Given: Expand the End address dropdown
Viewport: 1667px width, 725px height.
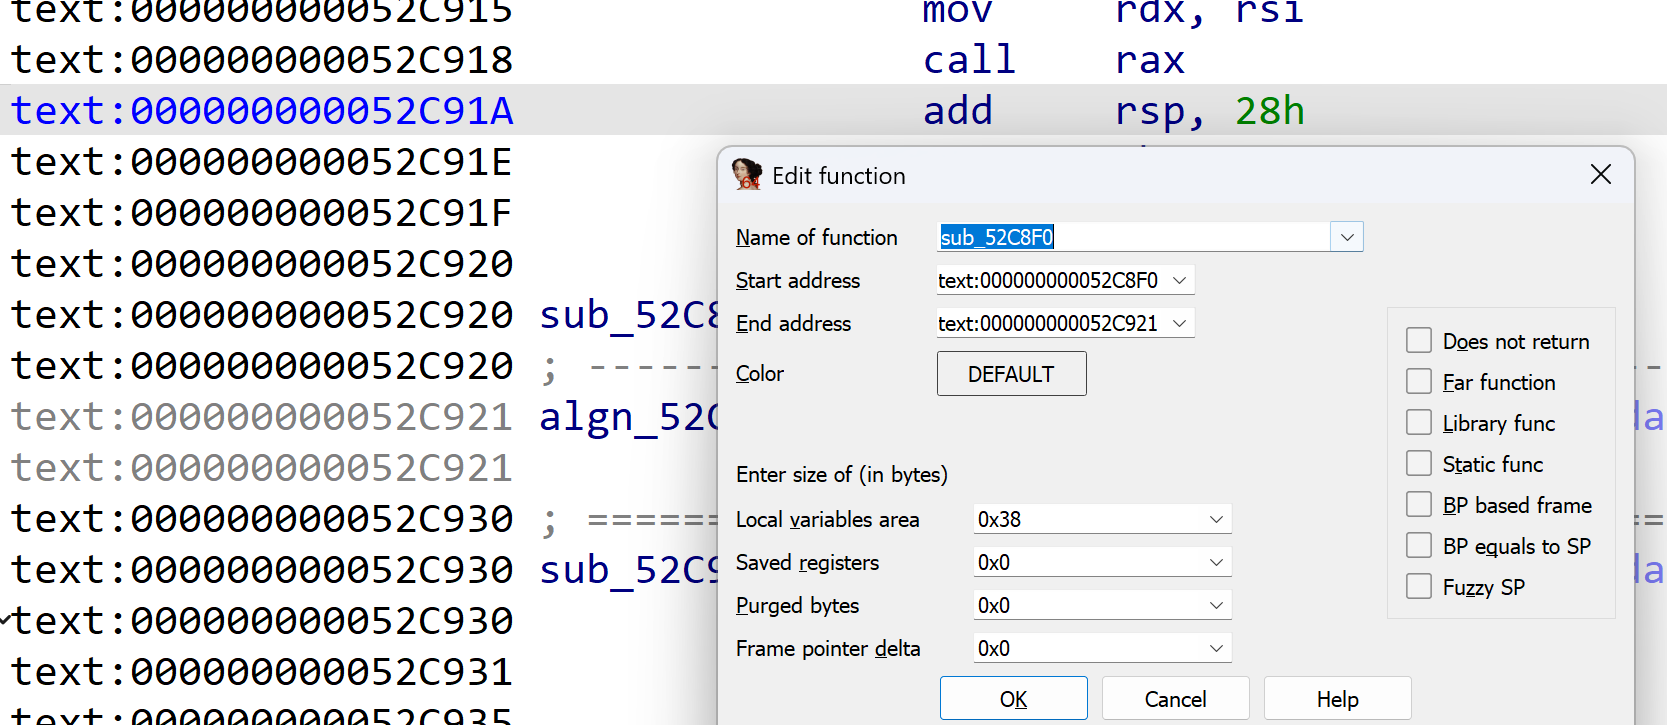Looking at the screenshot, I should coord(1180,323).
